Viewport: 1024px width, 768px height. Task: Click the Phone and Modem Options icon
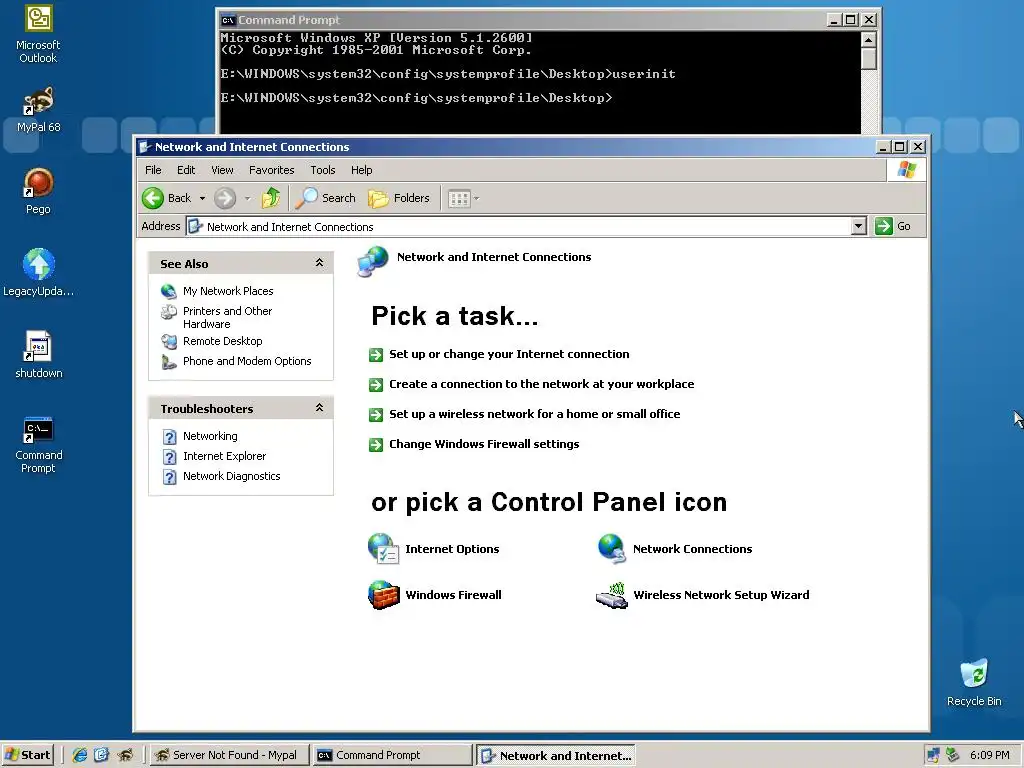click(x=168, y=361)
